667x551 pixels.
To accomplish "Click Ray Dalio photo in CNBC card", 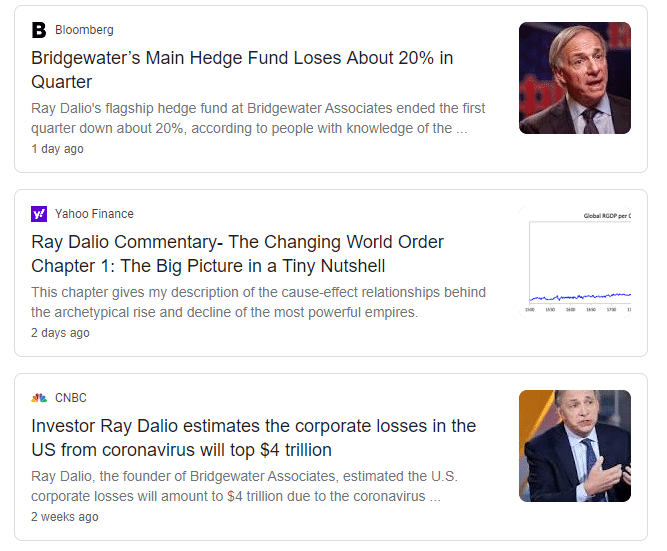I will [x=575, y=446].
